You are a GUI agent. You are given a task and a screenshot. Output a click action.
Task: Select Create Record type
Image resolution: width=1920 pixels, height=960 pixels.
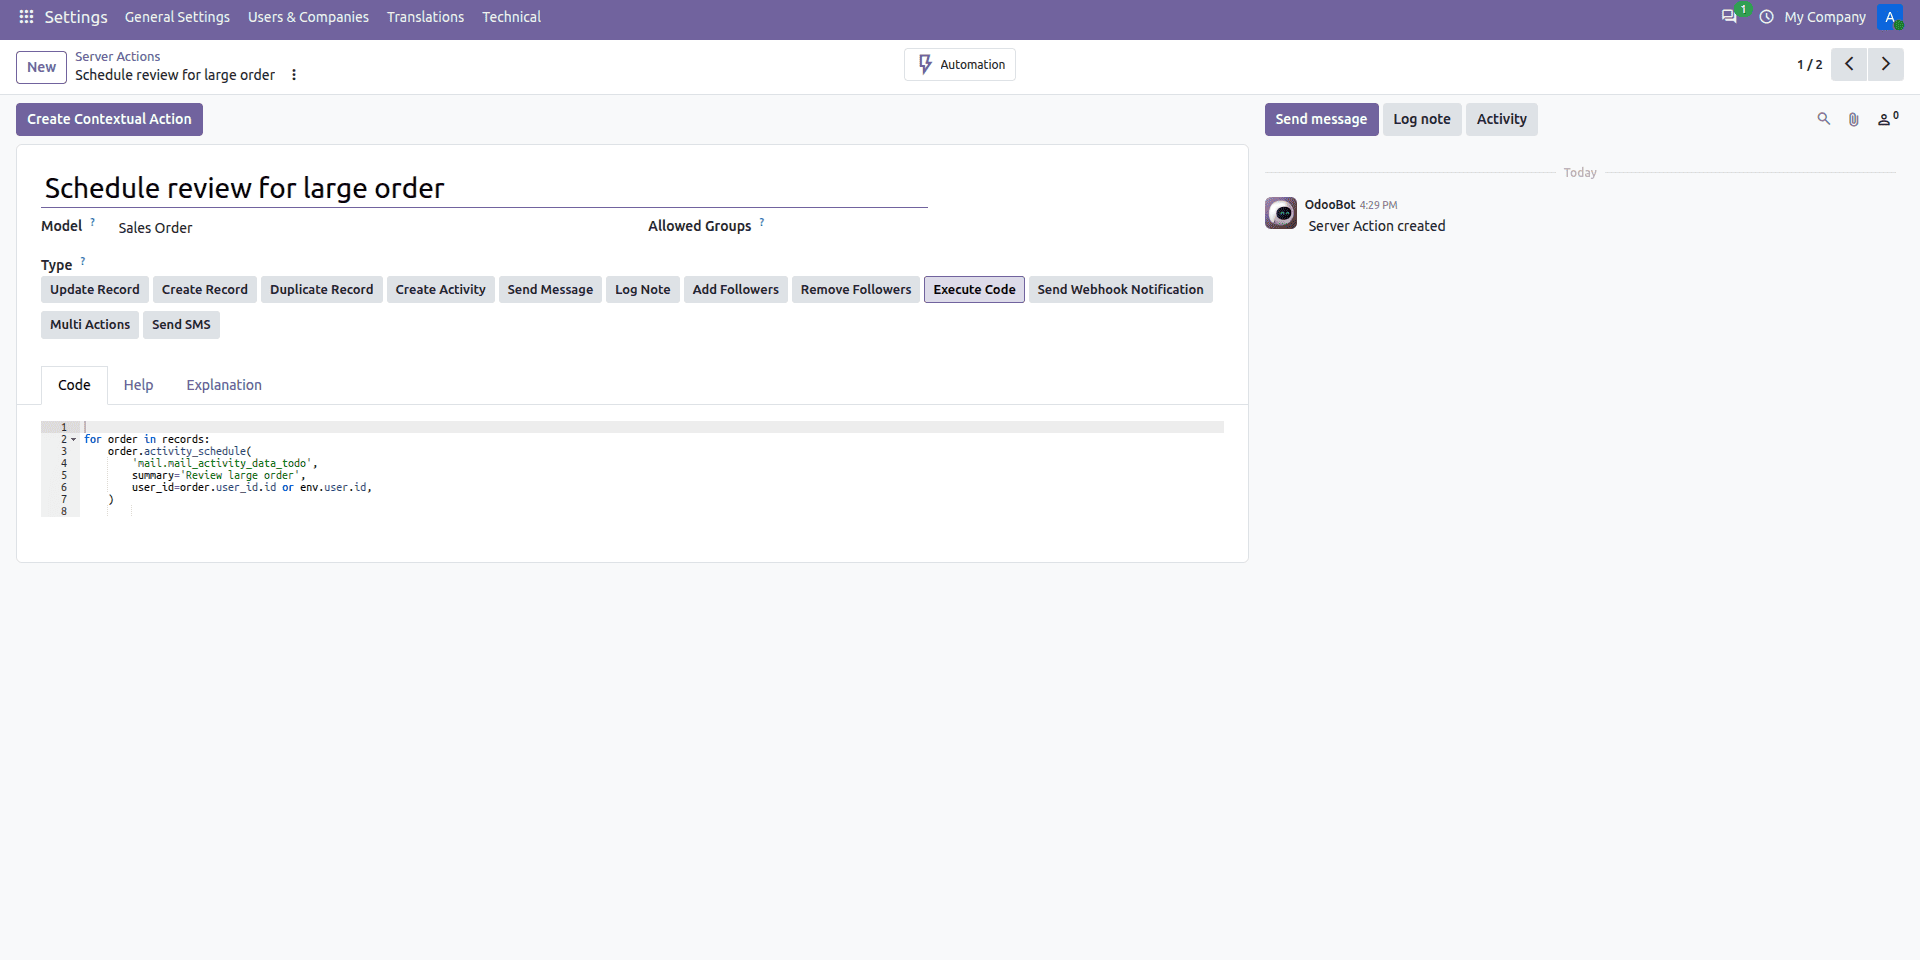(x=205, y=290)
